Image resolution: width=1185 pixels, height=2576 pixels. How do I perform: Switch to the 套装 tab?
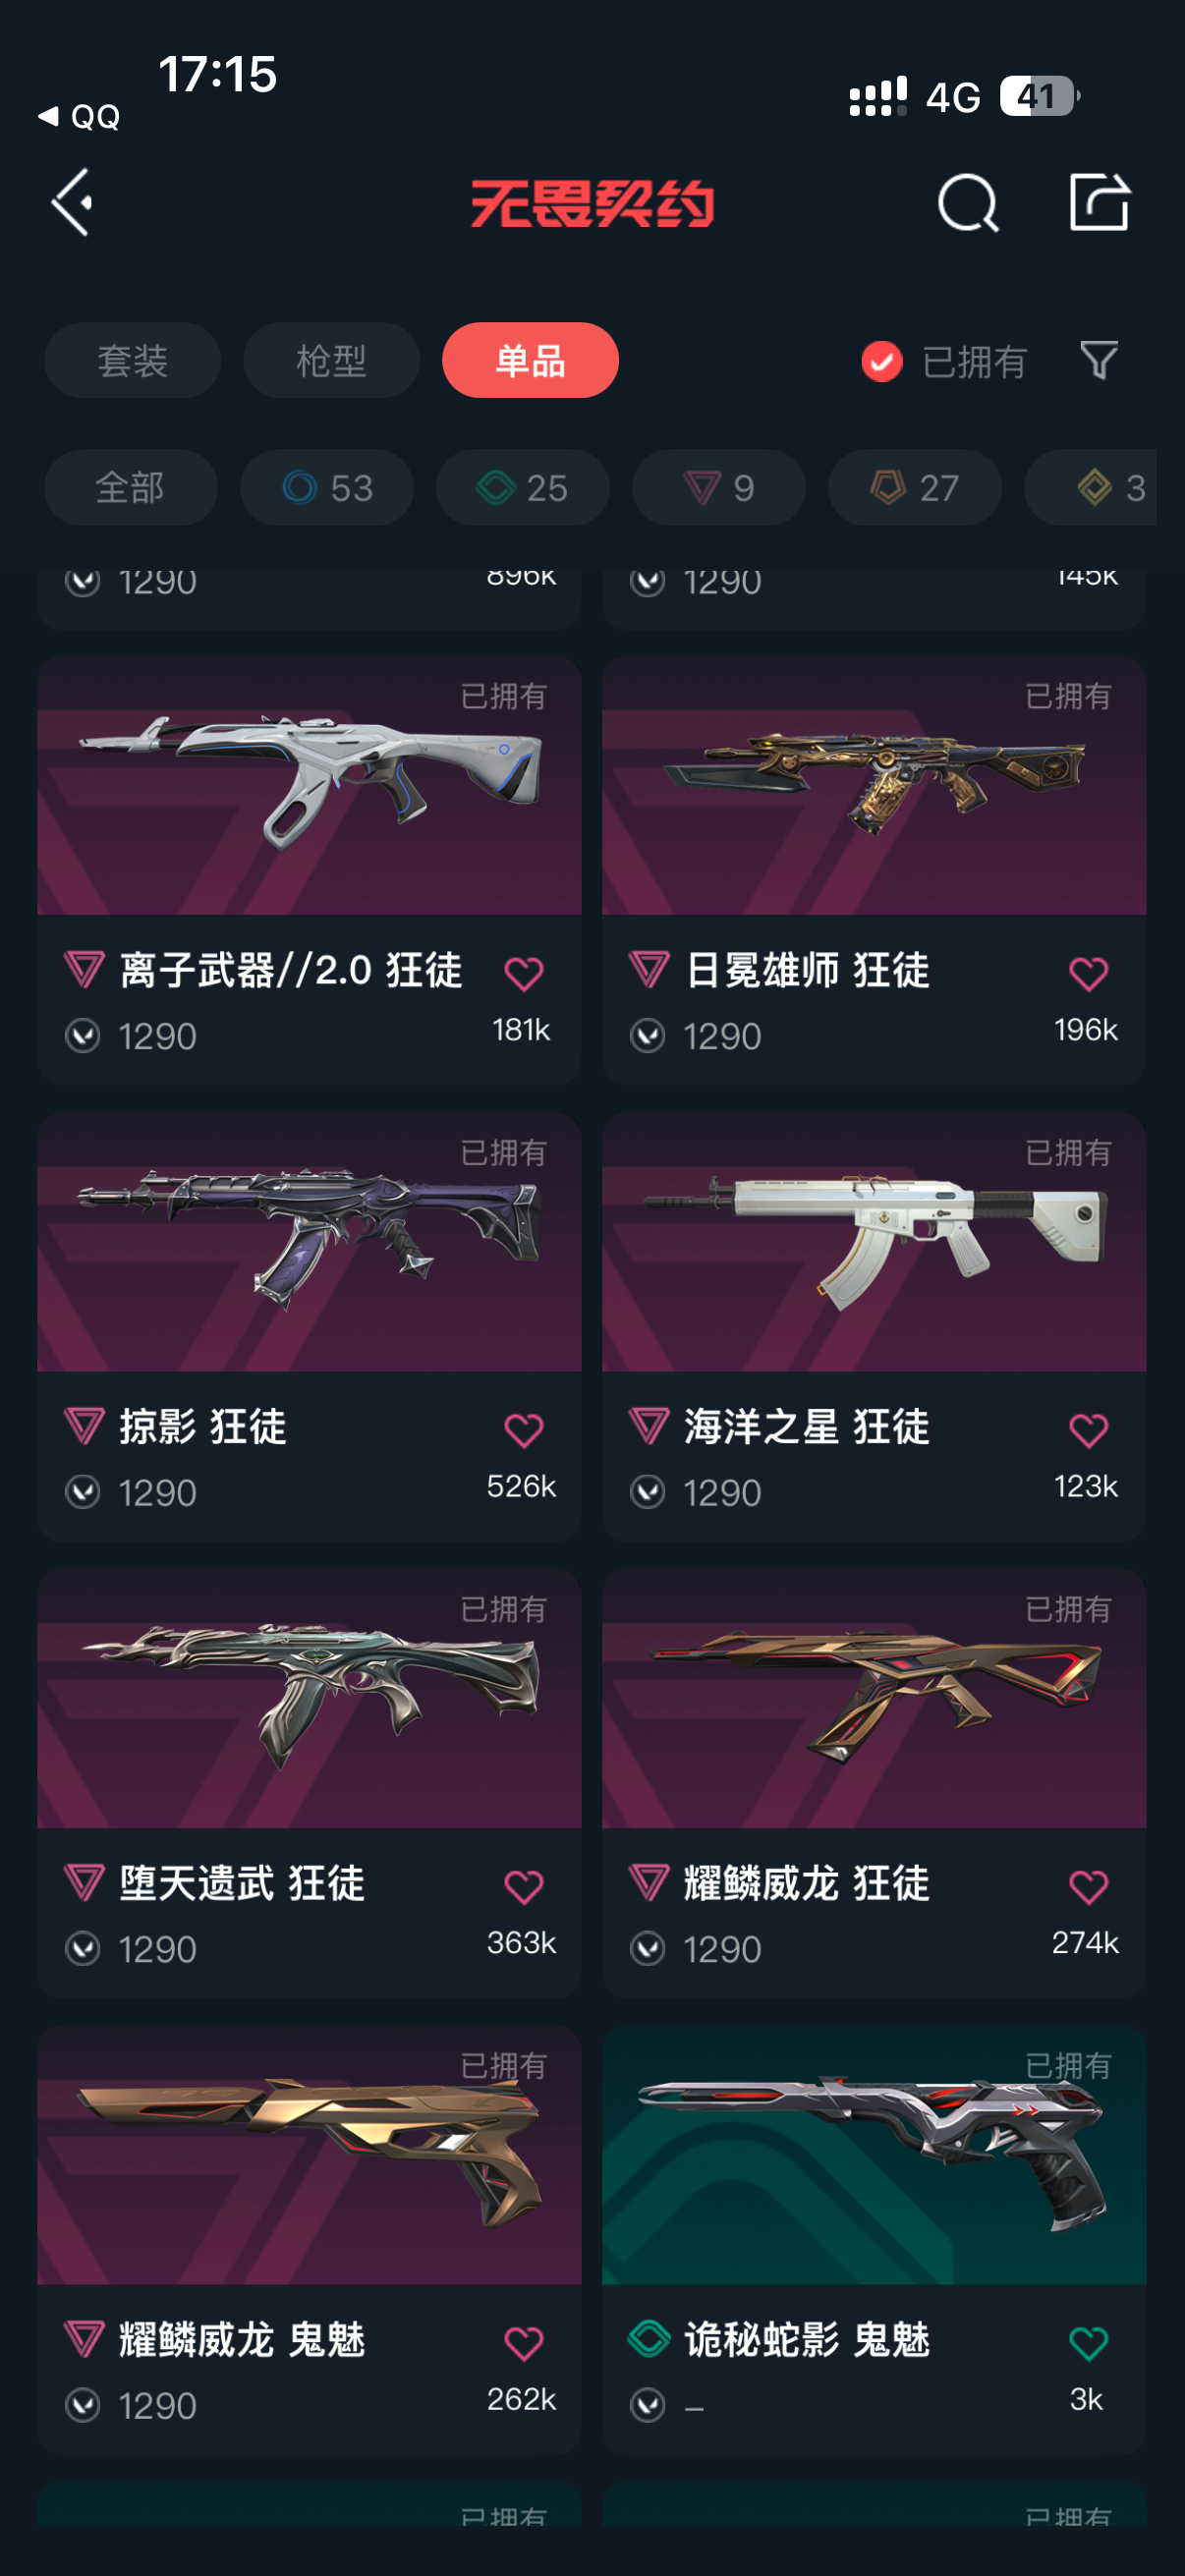tap(132, 360)
